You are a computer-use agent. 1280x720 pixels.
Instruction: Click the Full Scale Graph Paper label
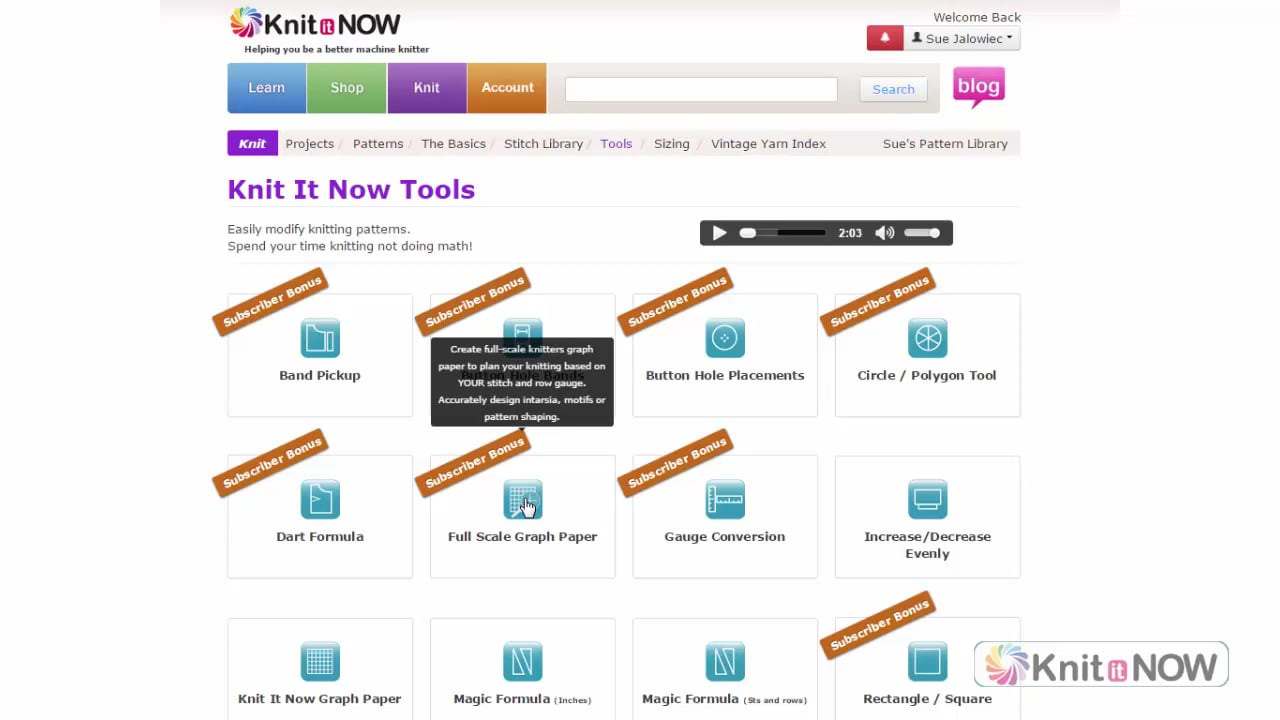coord(522,537)
